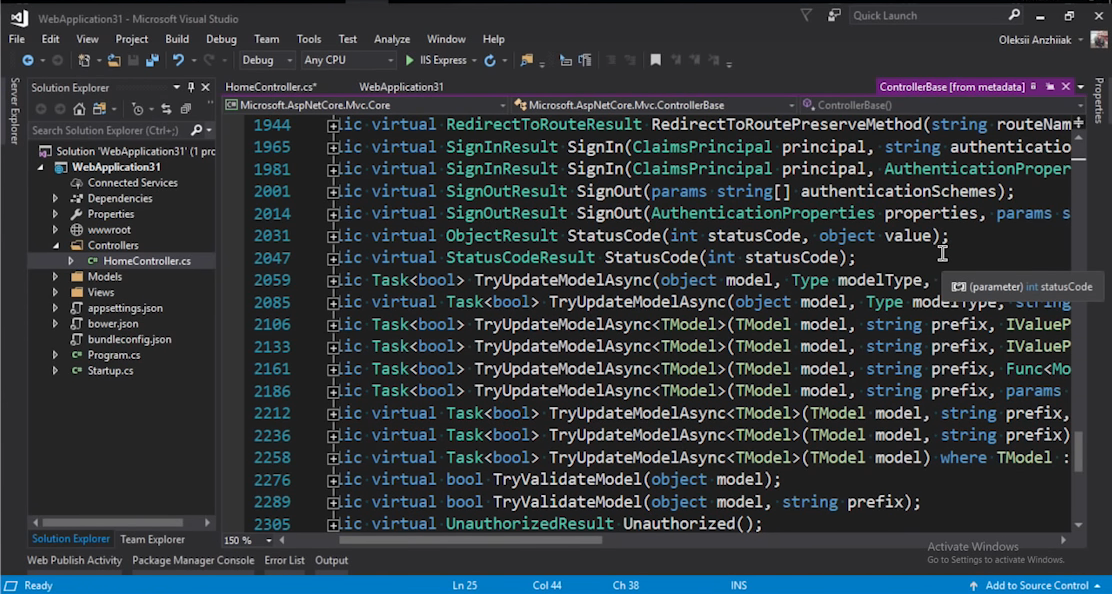Switch to the Team Explorer tab

152,539
